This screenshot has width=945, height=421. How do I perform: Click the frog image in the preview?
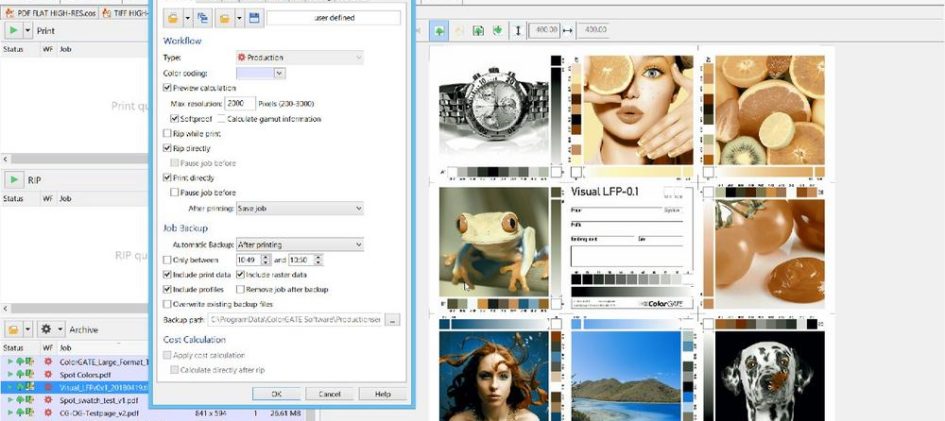tap(494, 242)
